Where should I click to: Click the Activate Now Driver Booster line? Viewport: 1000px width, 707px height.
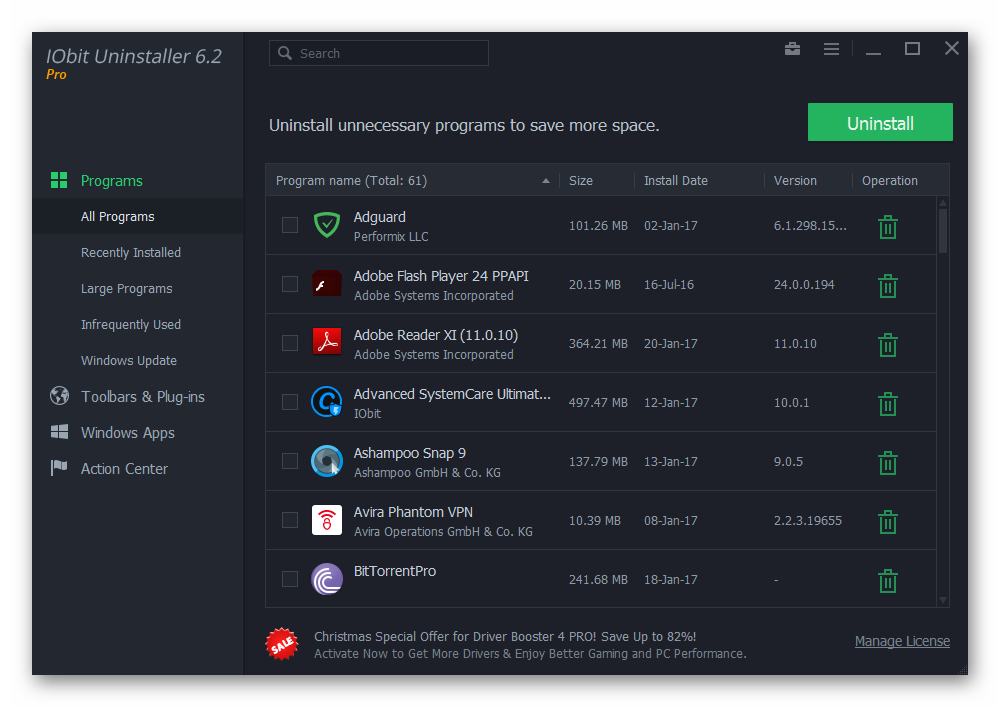pyautogui.click(x=530, y=653)
